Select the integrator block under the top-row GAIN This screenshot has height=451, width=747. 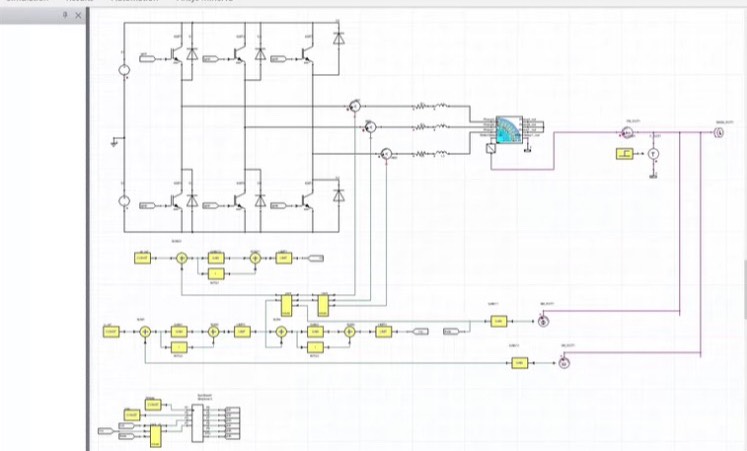[x=216, y=274]
